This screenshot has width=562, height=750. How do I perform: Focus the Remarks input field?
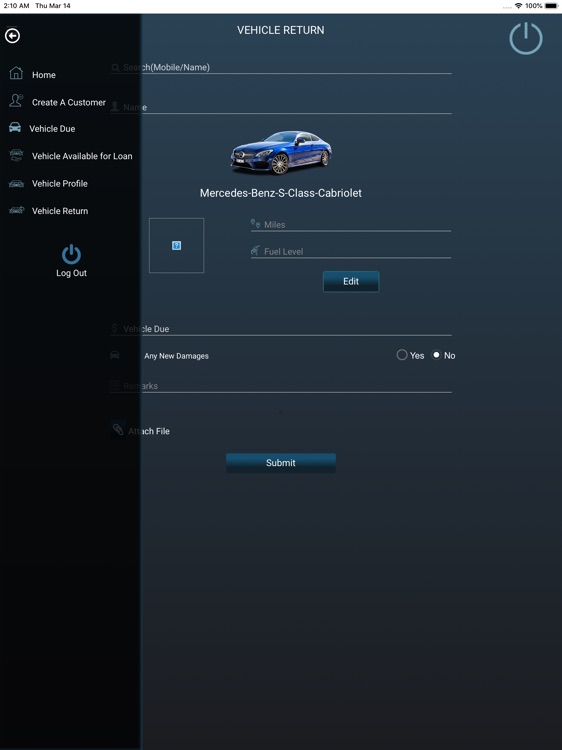click(281, 386)
